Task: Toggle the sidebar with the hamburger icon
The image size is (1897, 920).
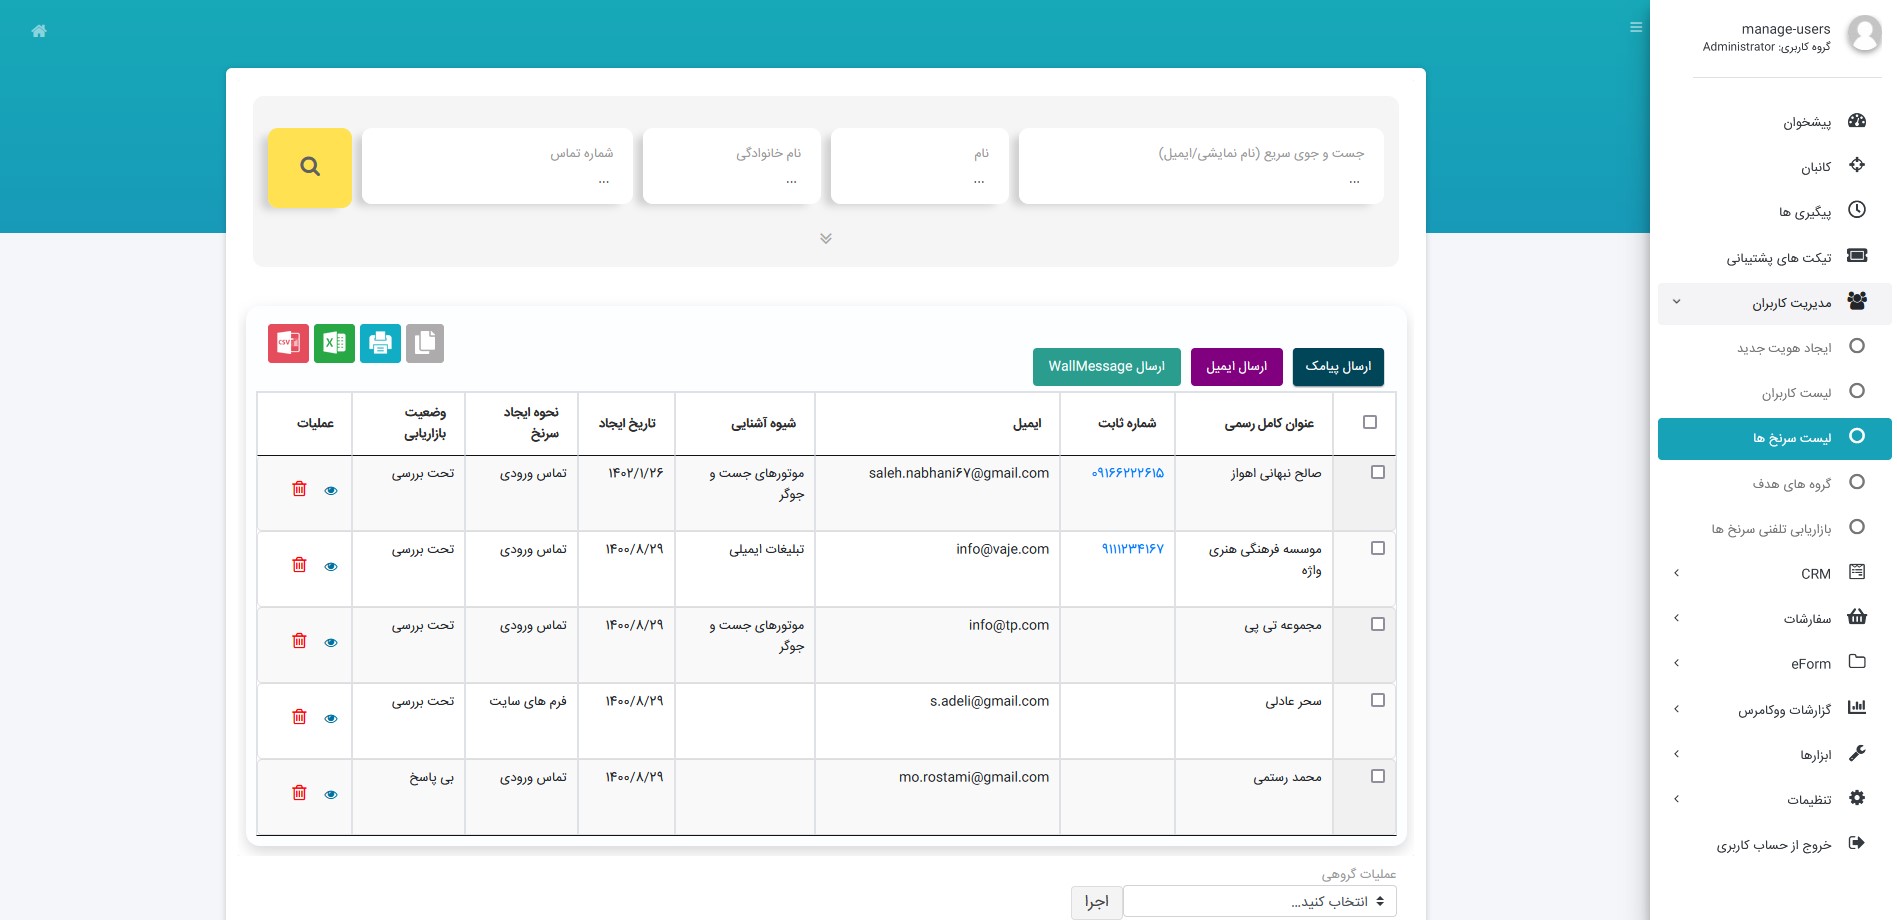Action: [1636, 27]
